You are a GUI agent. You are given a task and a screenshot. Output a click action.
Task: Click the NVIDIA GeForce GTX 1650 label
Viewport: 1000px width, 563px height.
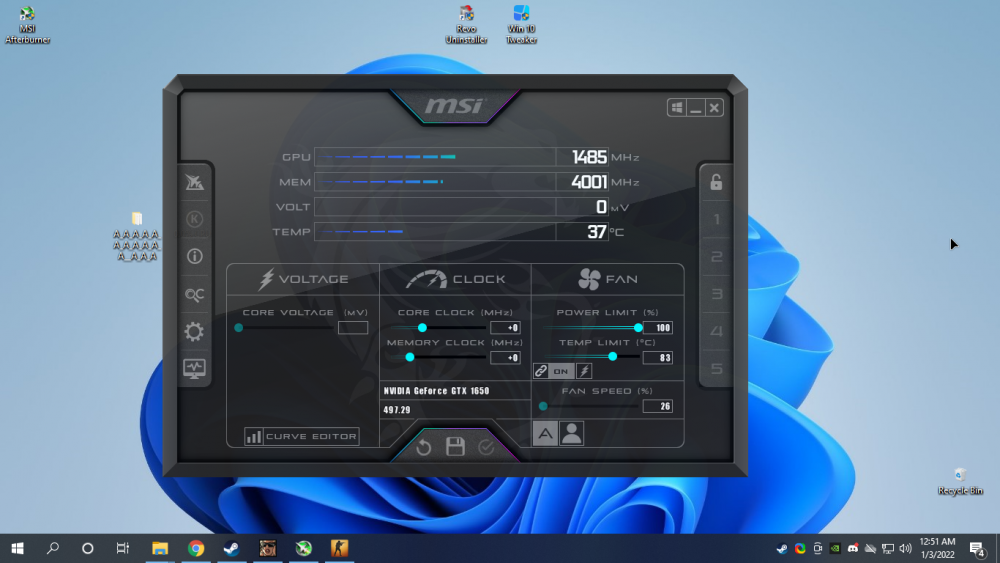(437, 391)
